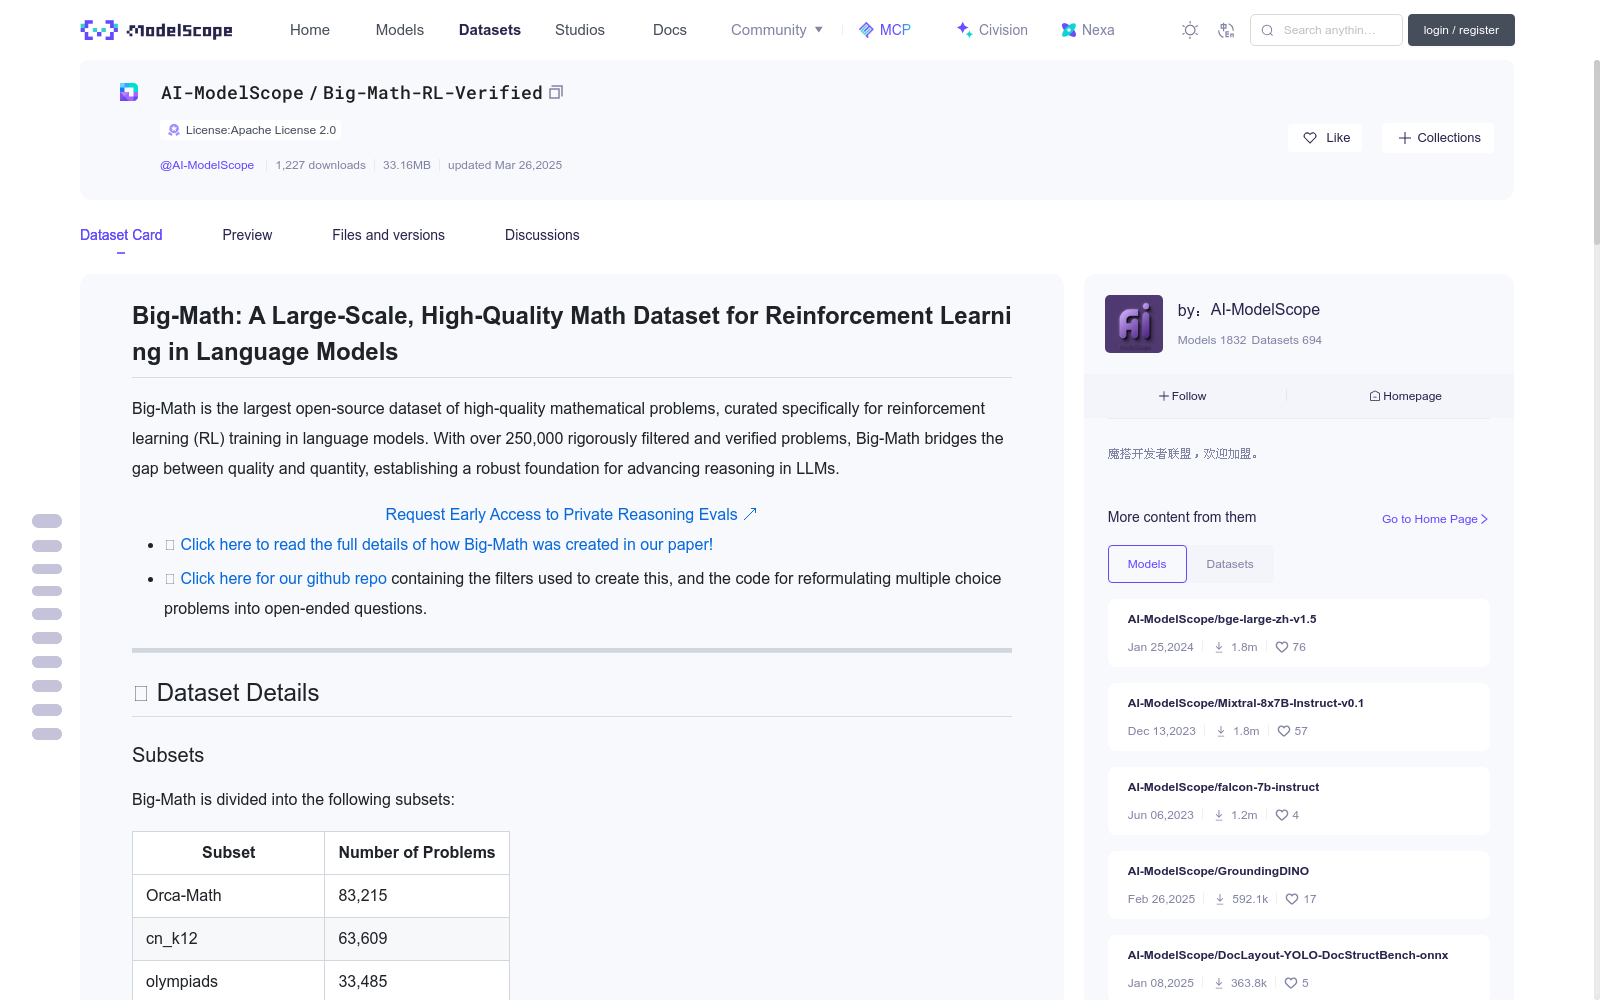Focus the Search anything input field
The height and width of the screenshot is (1000, 1600).
pyautogui.click(x=1326, y=30)
